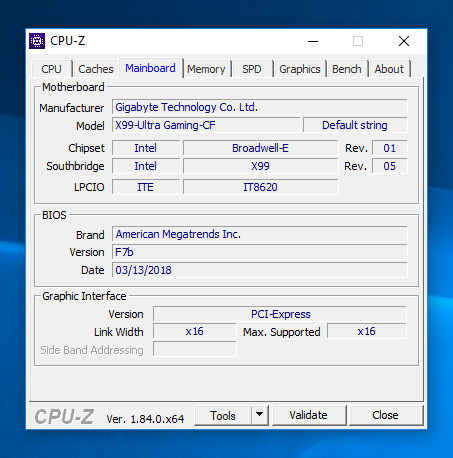Click the Chipset Rev. value 01
The width and height of the screenshot is (453, 458).
coord(389,148)
